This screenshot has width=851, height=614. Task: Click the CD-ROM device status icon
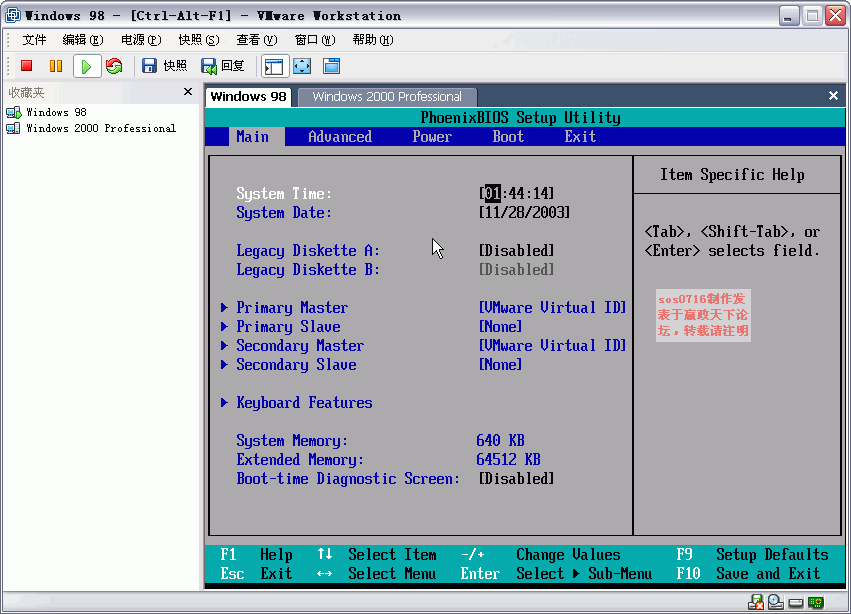(776, 602)
